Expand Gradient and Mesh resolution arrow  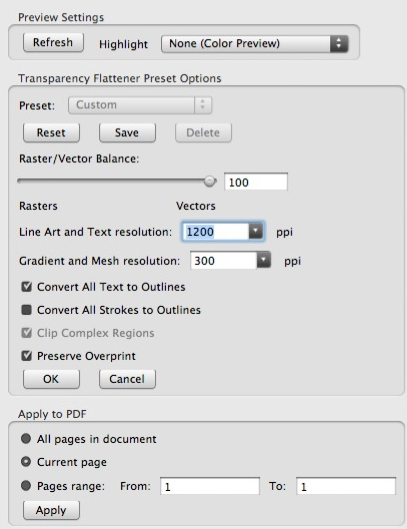[264, 260]
